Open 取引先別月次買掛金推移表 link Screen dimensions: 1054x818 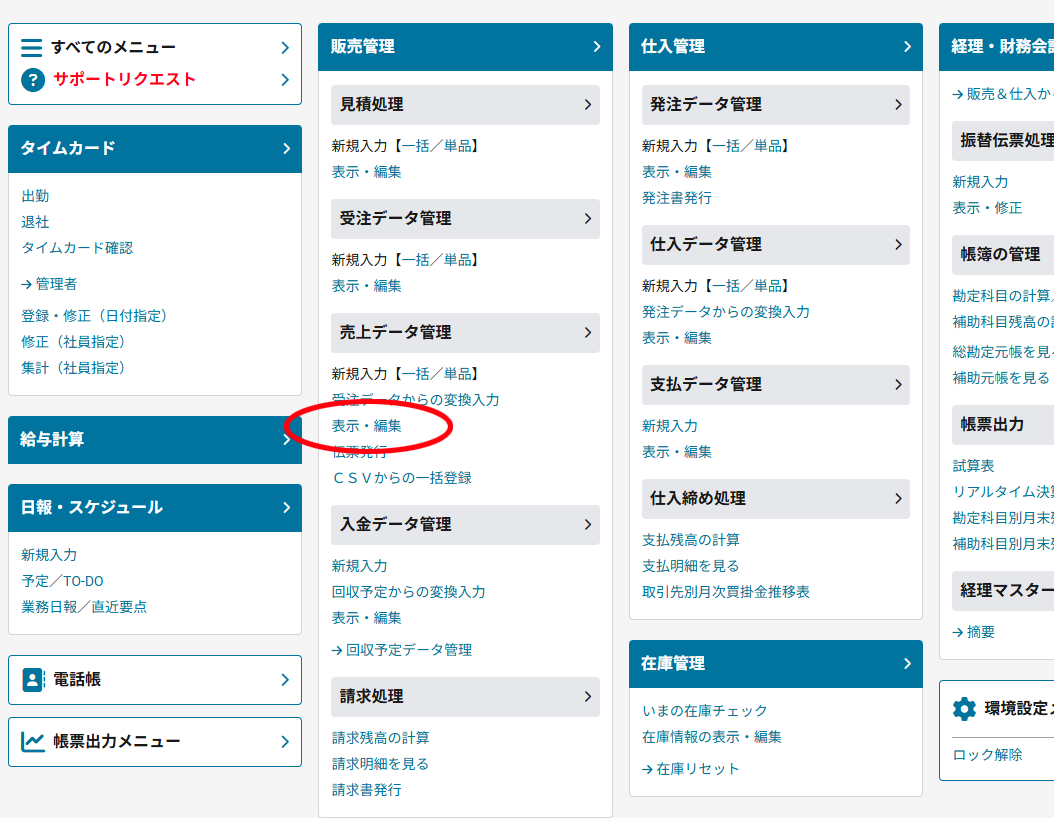tap(725, 592)
